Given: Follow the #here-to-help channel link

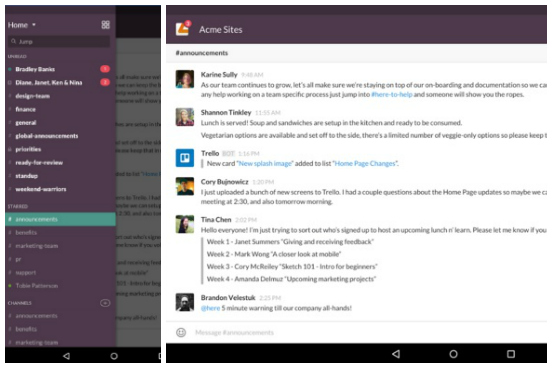Looking at the screenshot, I should click(x=391, y=94).
